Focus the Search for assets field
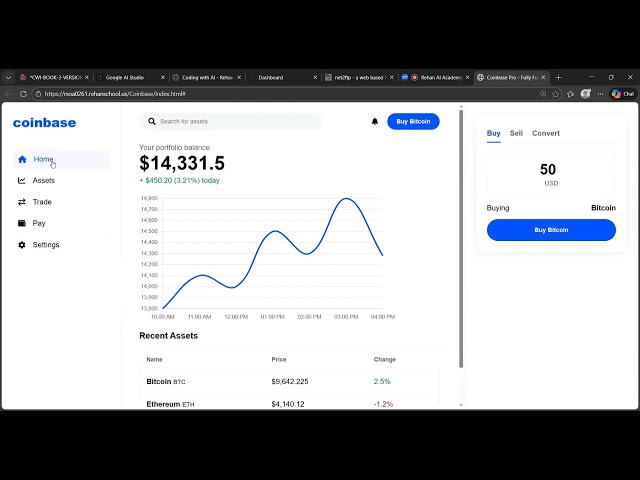640x480 pixels. (231, 122)
